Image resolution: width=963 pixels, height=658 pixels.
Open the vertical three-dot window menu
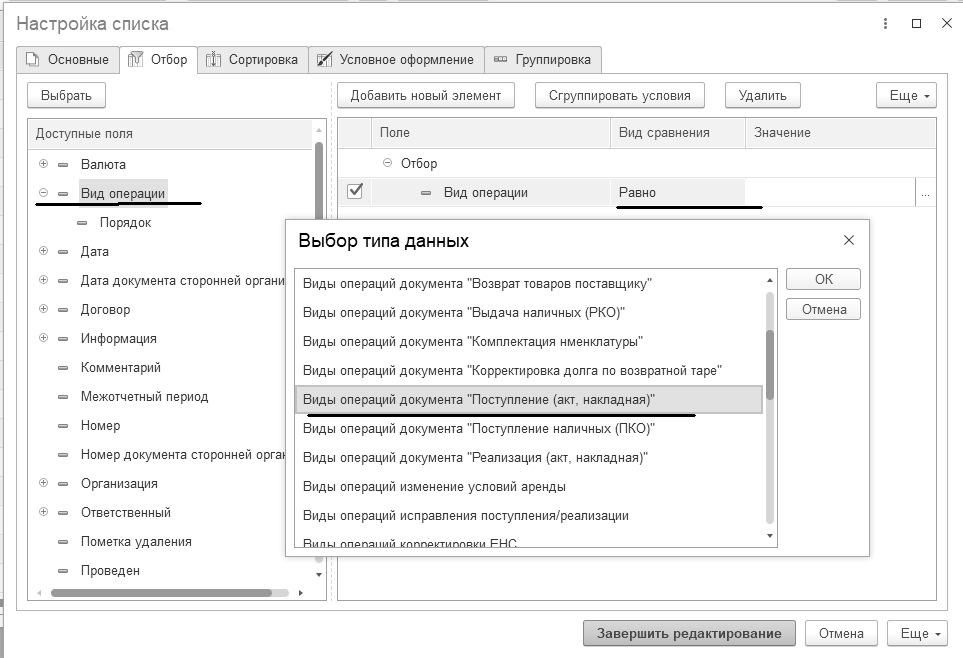tap(886, 23)
